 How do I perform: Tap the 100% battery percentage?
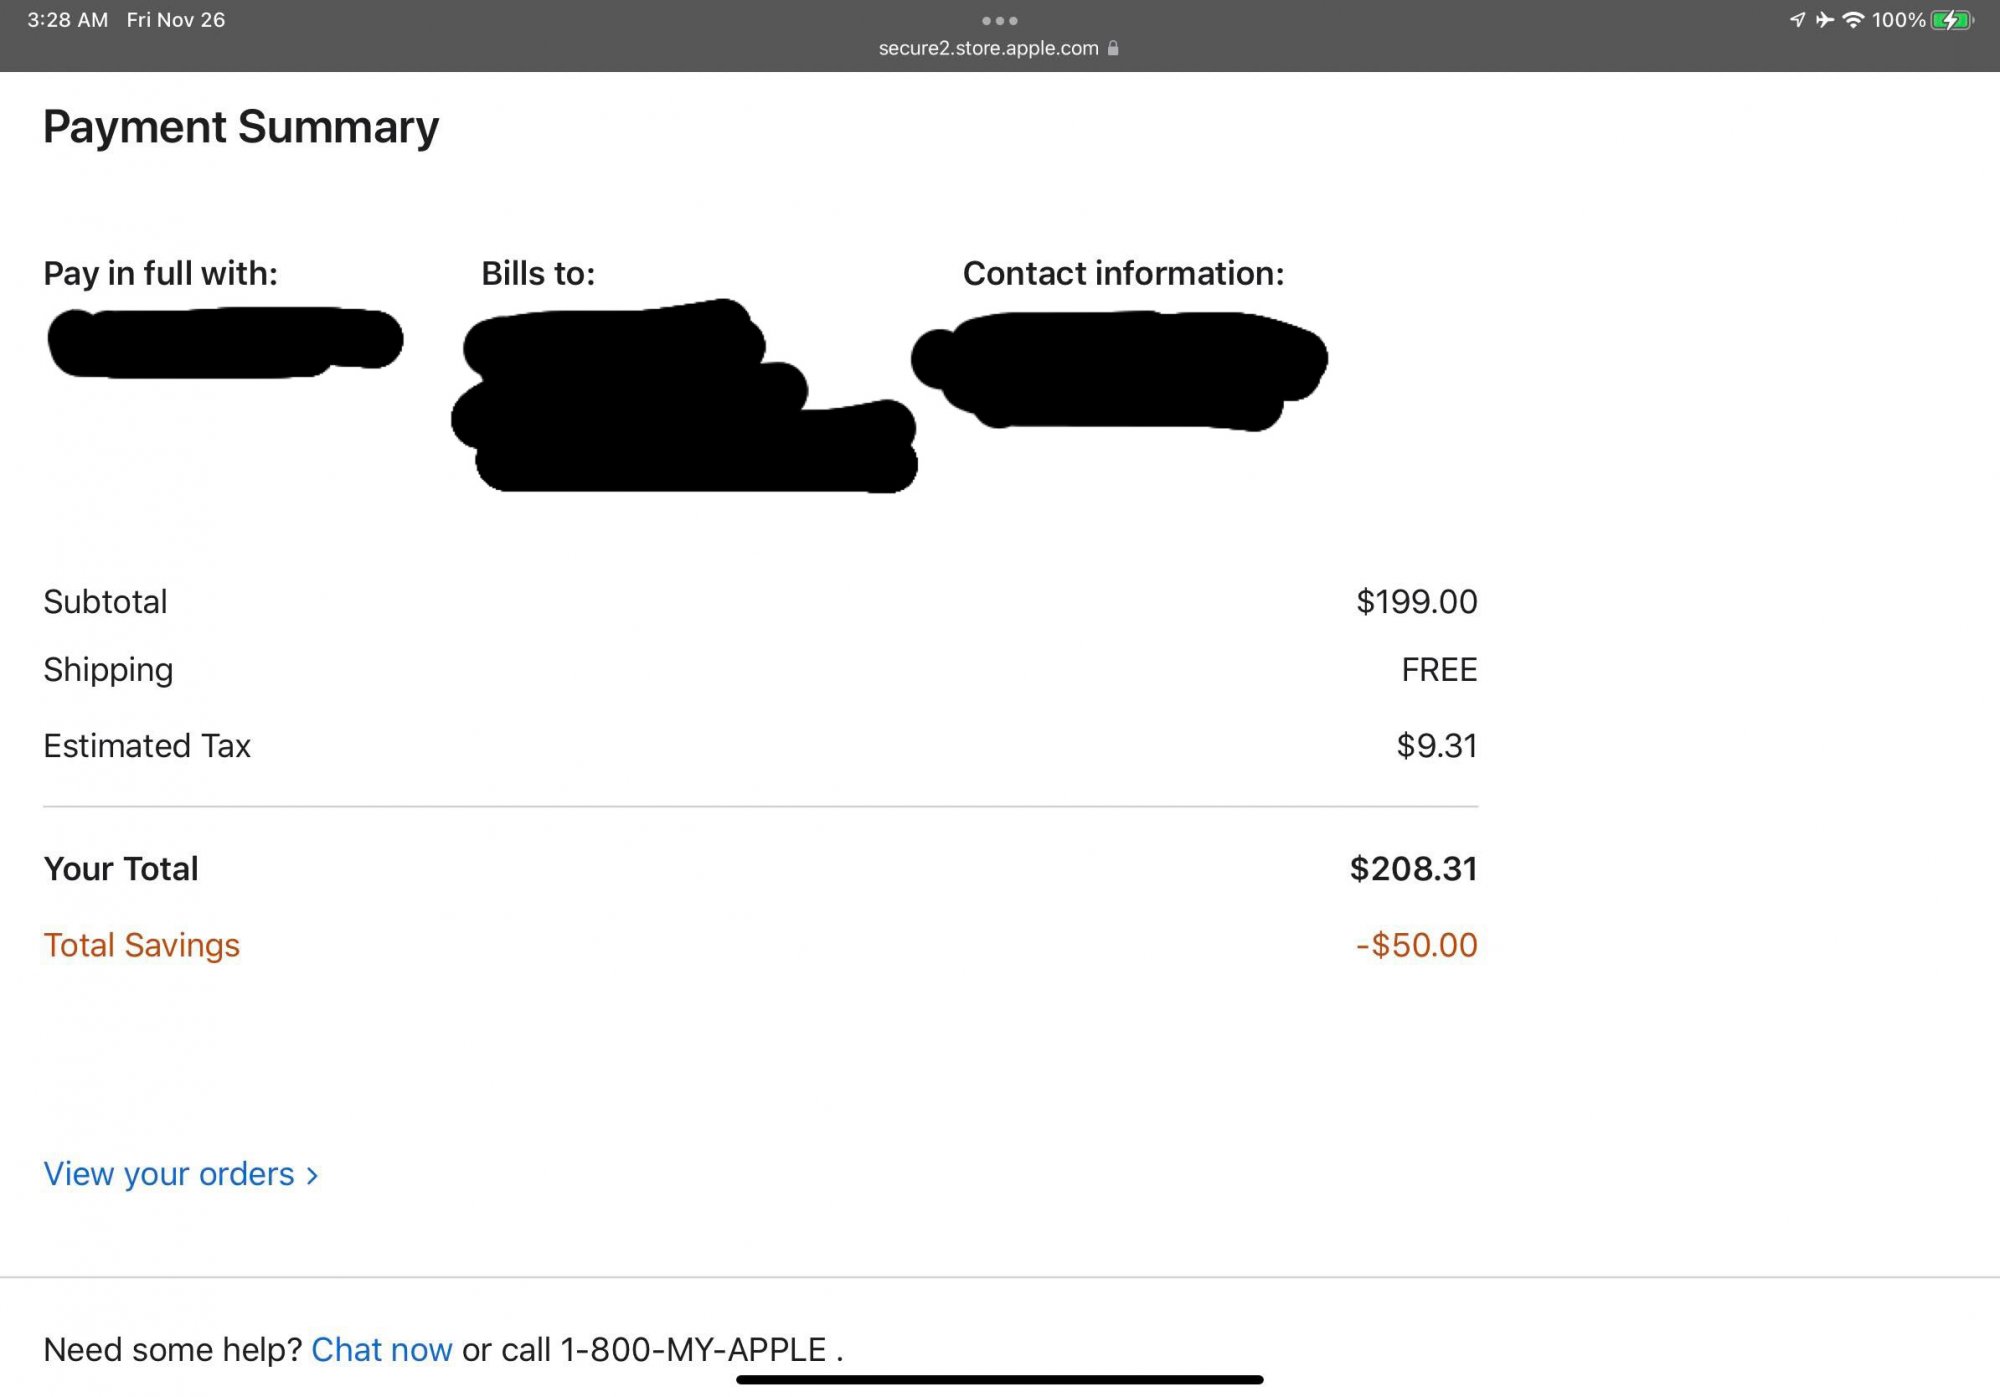[x=1898, y=20]
